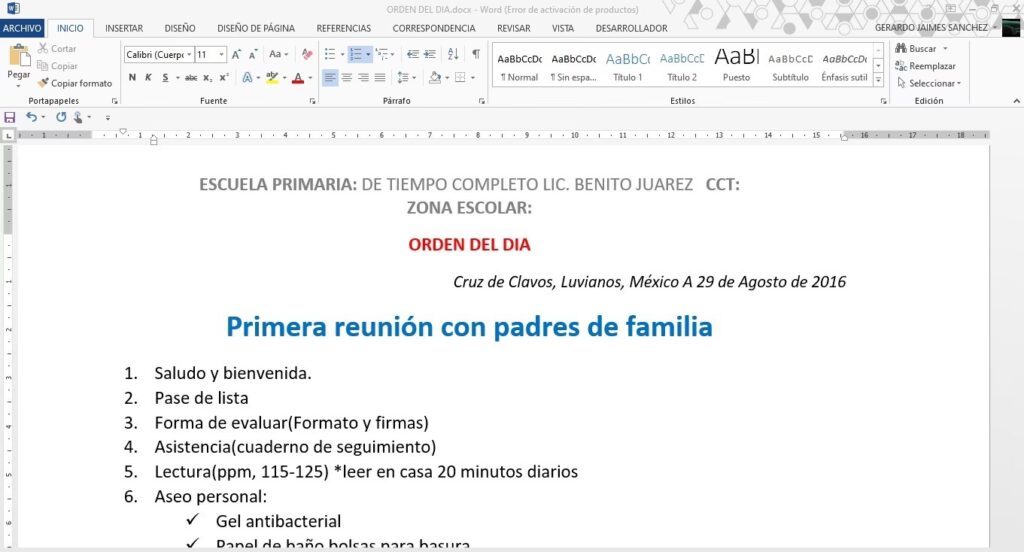Image resolution: width=1024 pixels, height=552 pixels.
Task: Switch to the REFERENCIAS tab
Action: point(344,28)
